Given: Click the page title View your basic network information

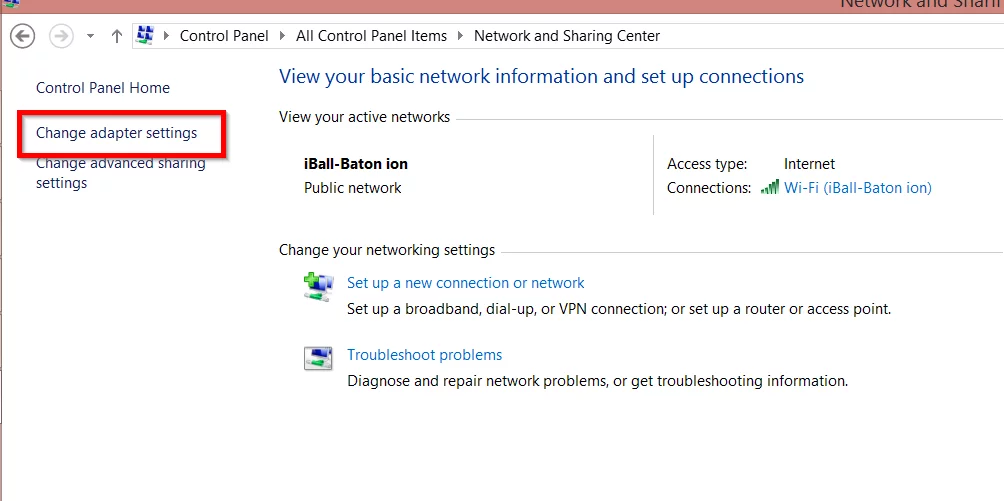Looking at the screenshot, I should click(541, 76).
